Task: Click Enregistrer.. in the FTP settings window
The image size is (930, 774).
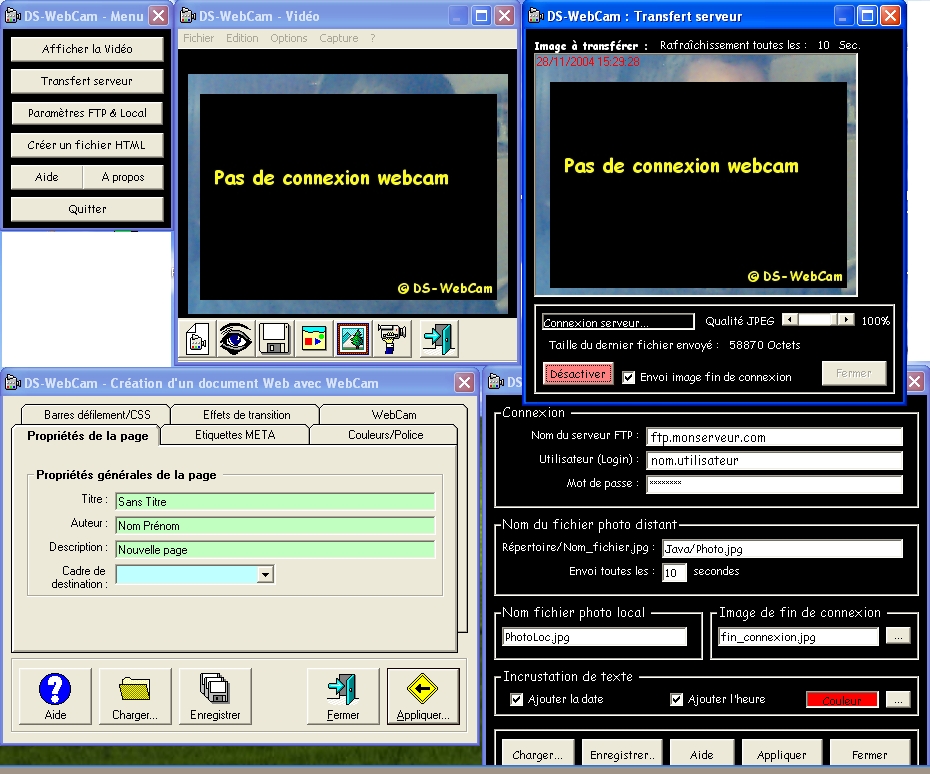Action: (x=622, y=754)
